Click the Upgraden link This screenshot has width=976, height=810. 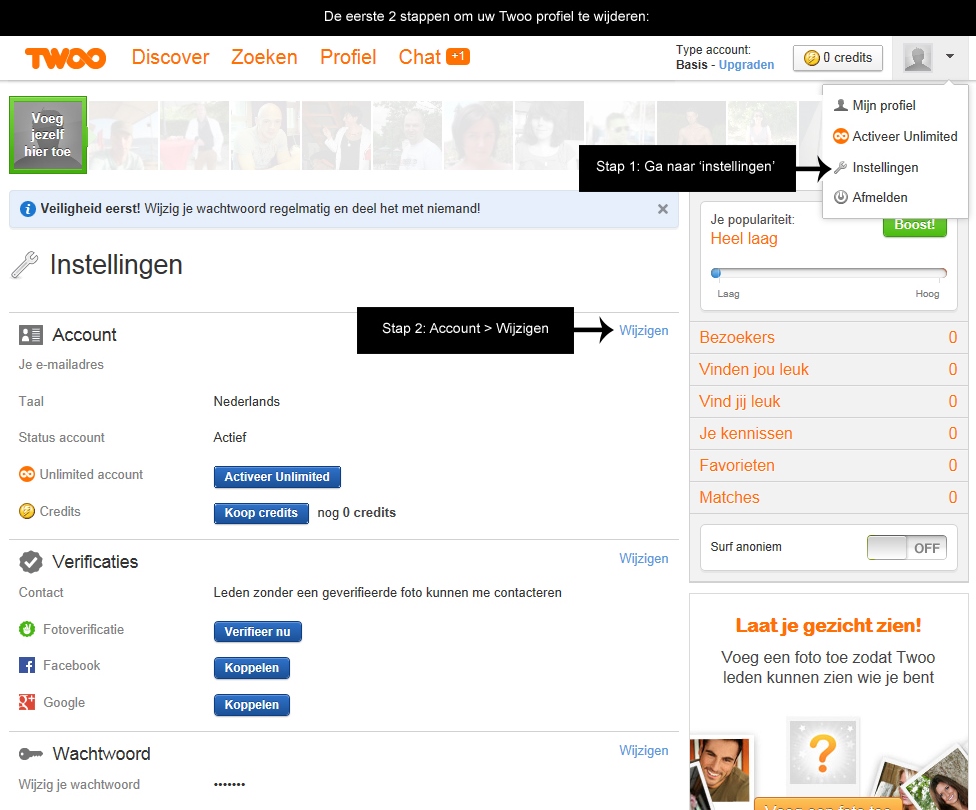746,65
